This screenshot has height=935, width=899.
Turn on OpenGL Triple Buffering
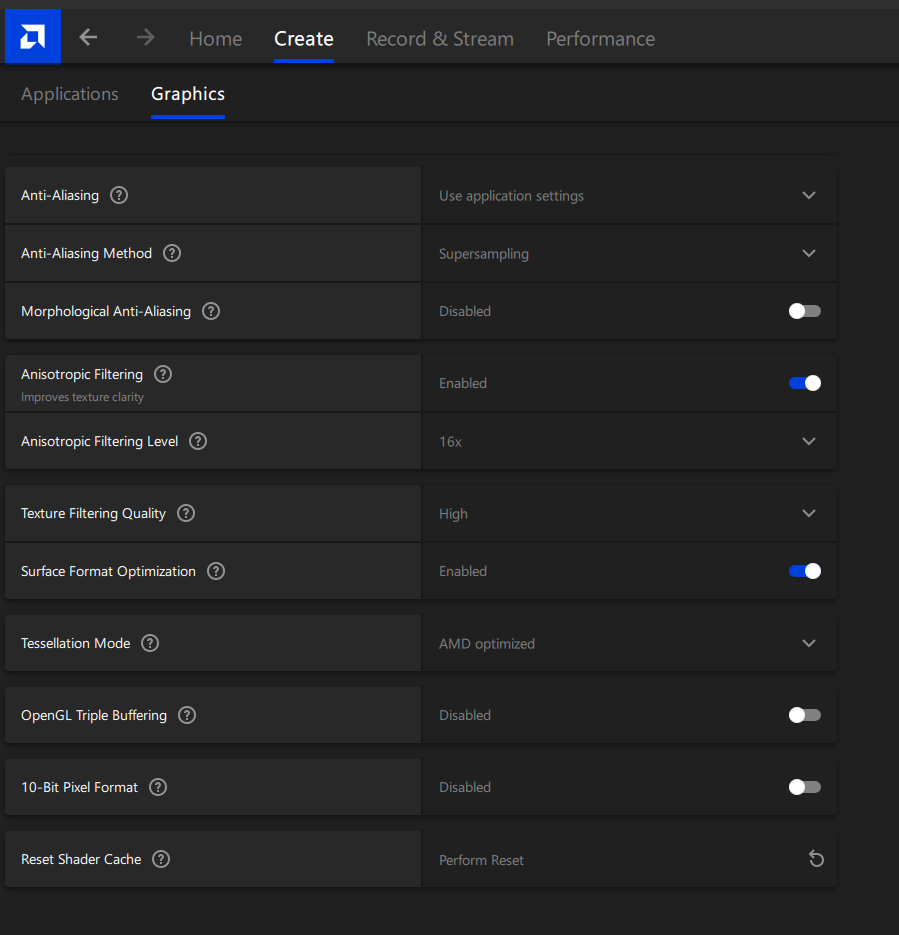click(804, 715)
